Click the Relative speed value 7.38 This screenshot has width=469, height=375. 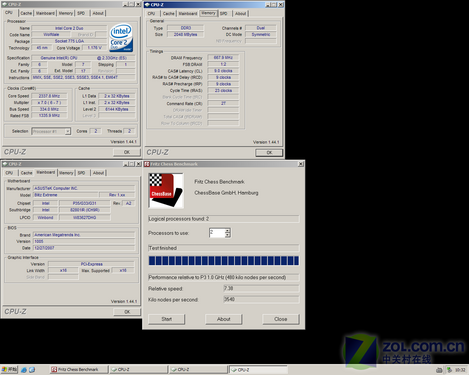(261, 288)
